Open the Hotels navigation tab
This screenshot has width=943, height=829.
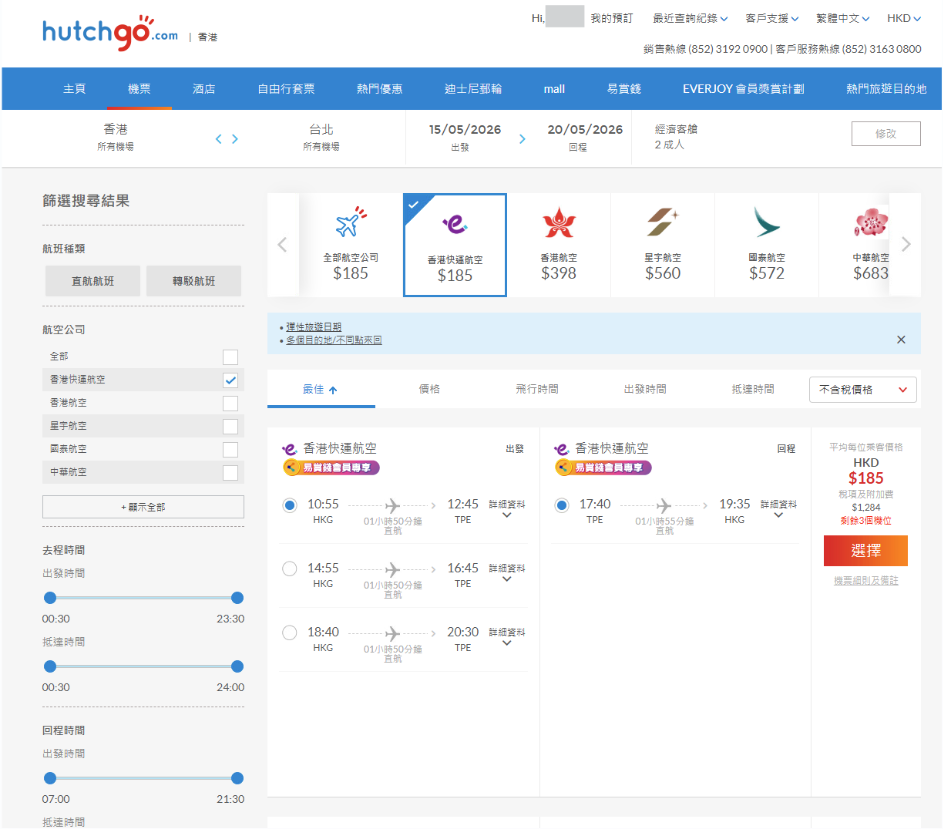(x=204, y=88)
